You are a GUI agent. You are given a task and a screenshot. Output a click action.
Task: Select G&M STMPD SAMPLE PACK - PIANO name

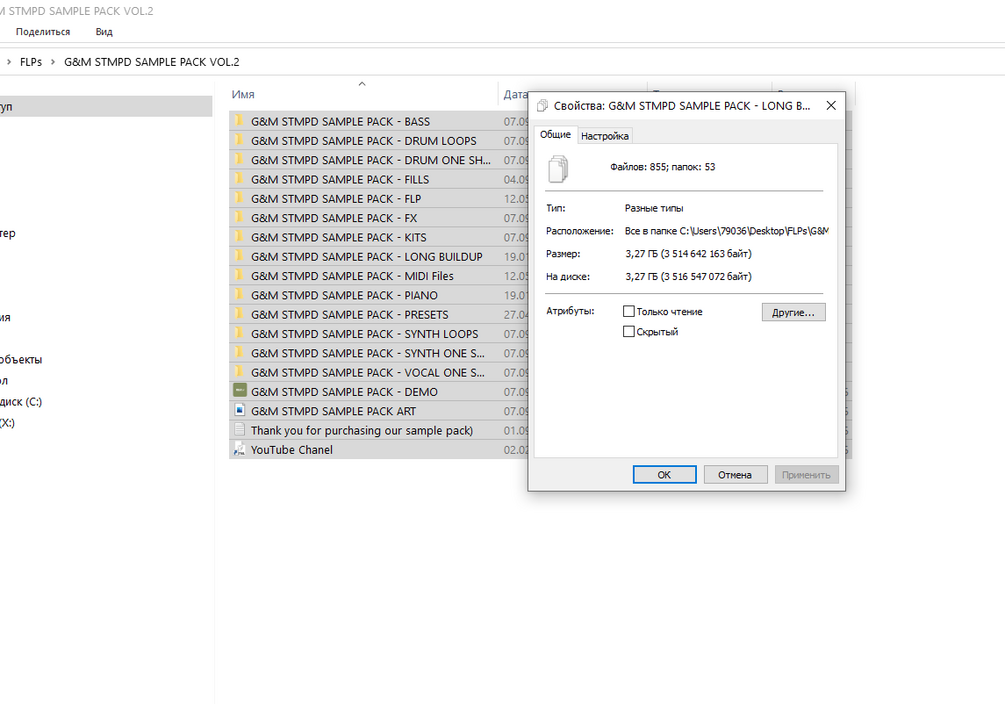pyautogui.click(x=344, y=295)
